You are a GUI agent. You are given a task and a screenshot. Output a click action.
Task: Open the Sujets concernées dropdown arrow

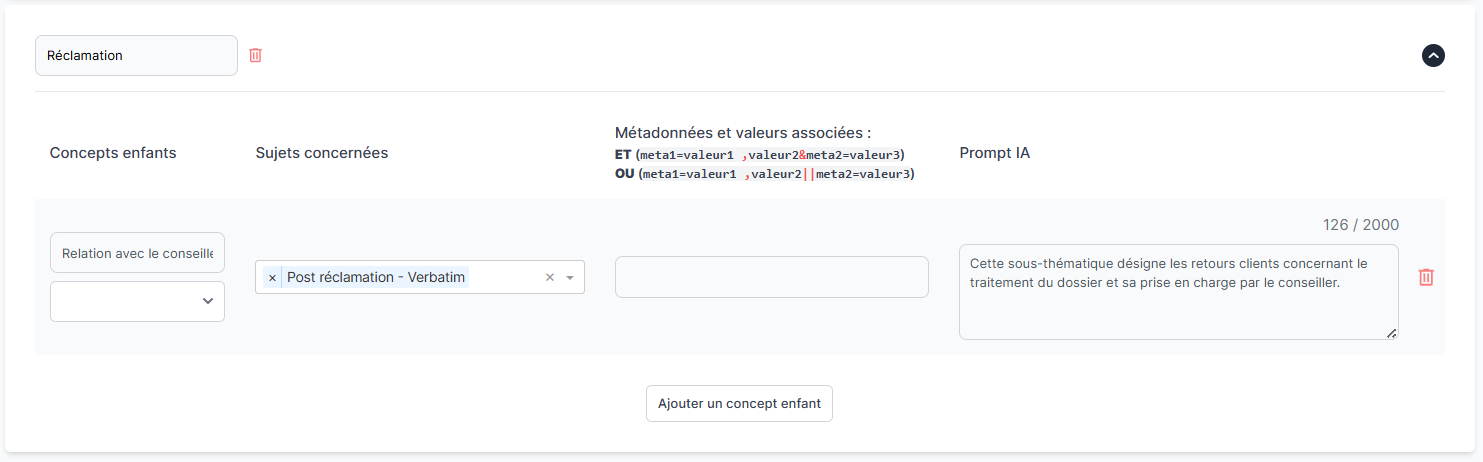(570, 277)
